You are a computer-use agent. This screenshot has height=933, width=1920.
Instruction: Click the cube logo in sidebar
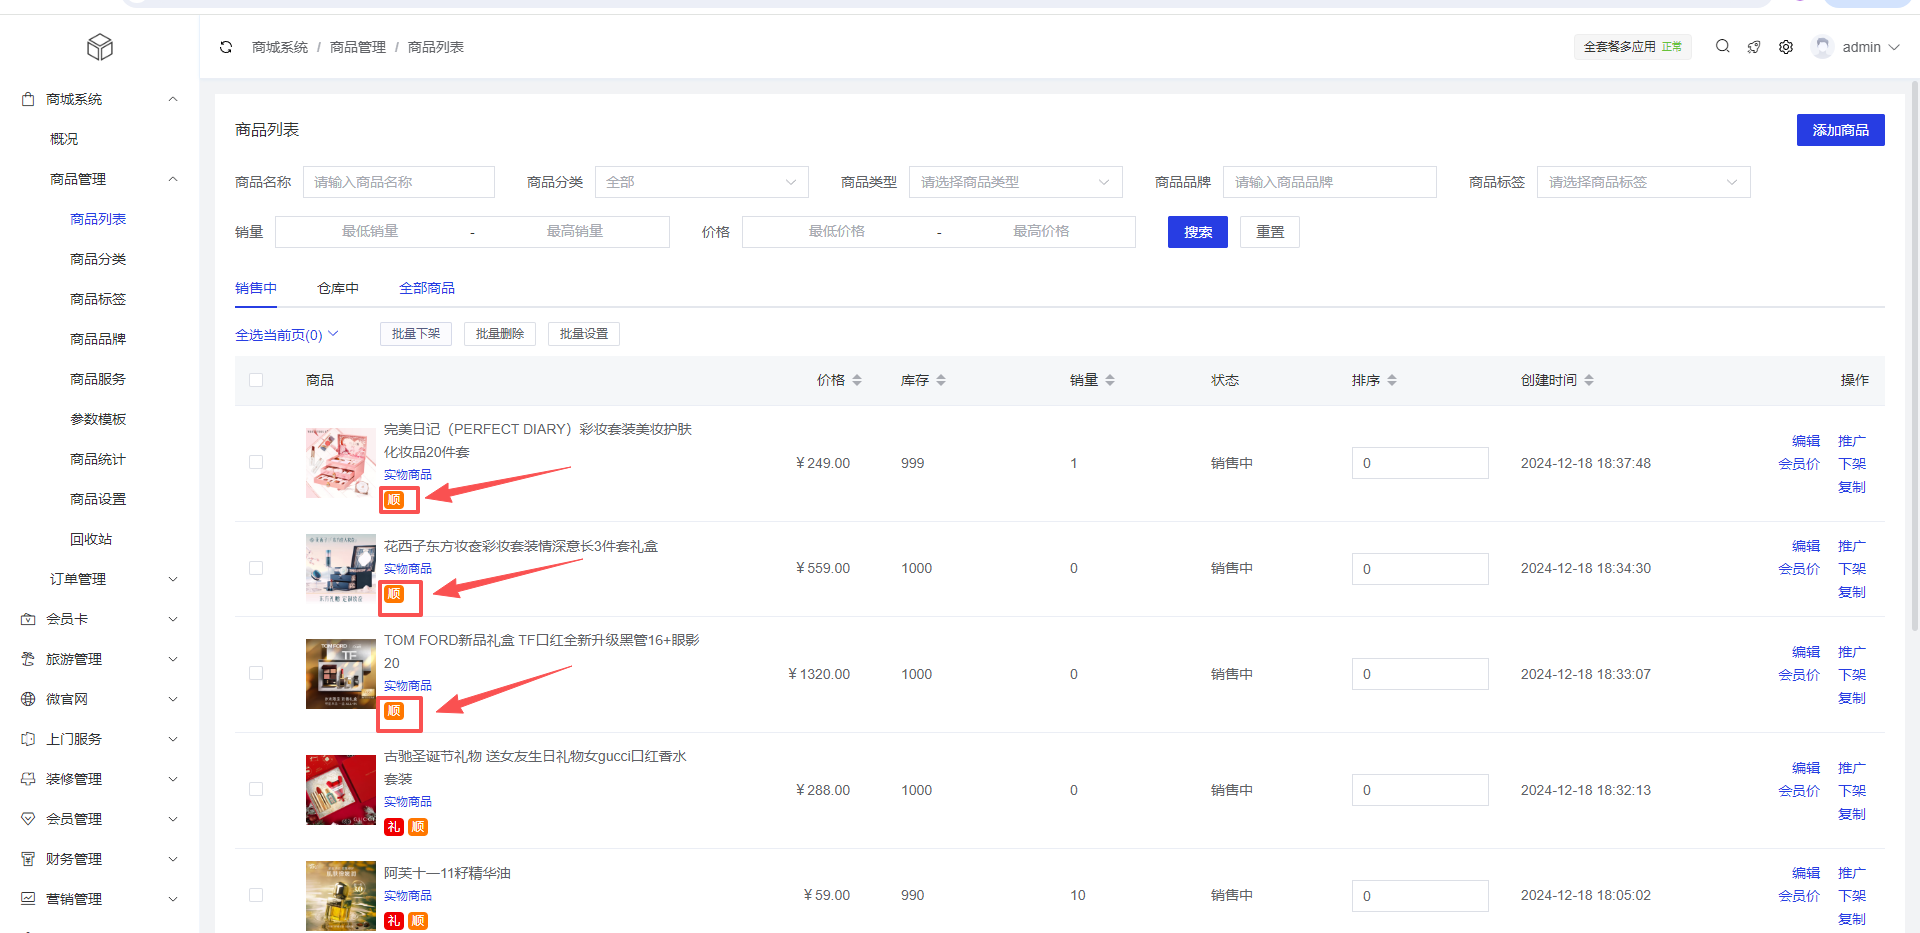(x=100, y=47)
